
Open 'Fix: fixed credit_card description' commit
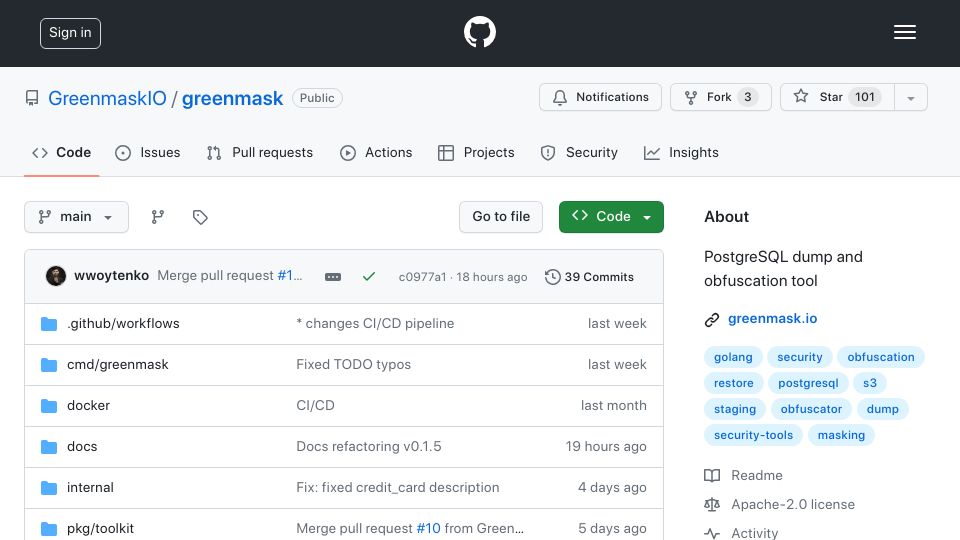pos(397,487)
